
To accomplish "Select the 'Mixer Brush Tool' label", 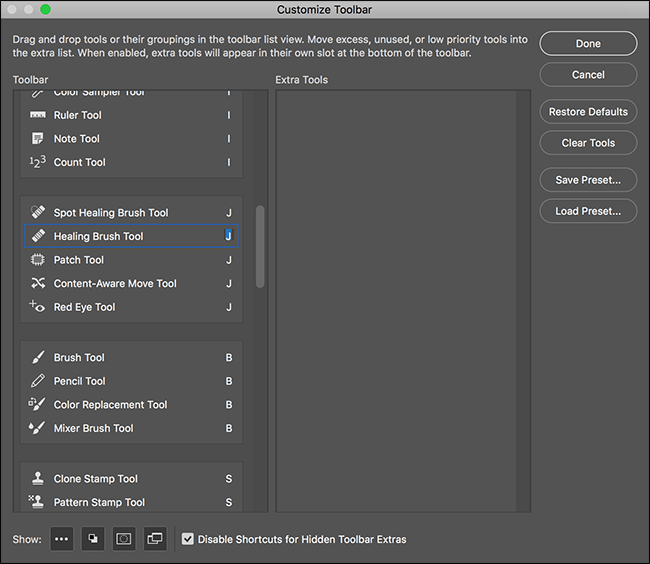I will coord(94,428).
